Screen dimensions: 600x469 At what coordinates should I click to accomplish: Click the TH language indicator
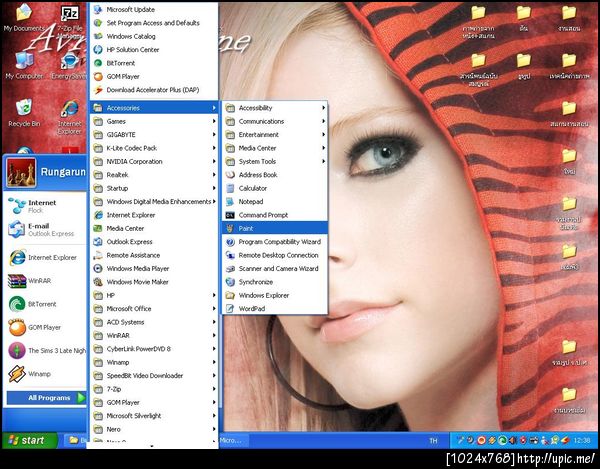[433, 441]
